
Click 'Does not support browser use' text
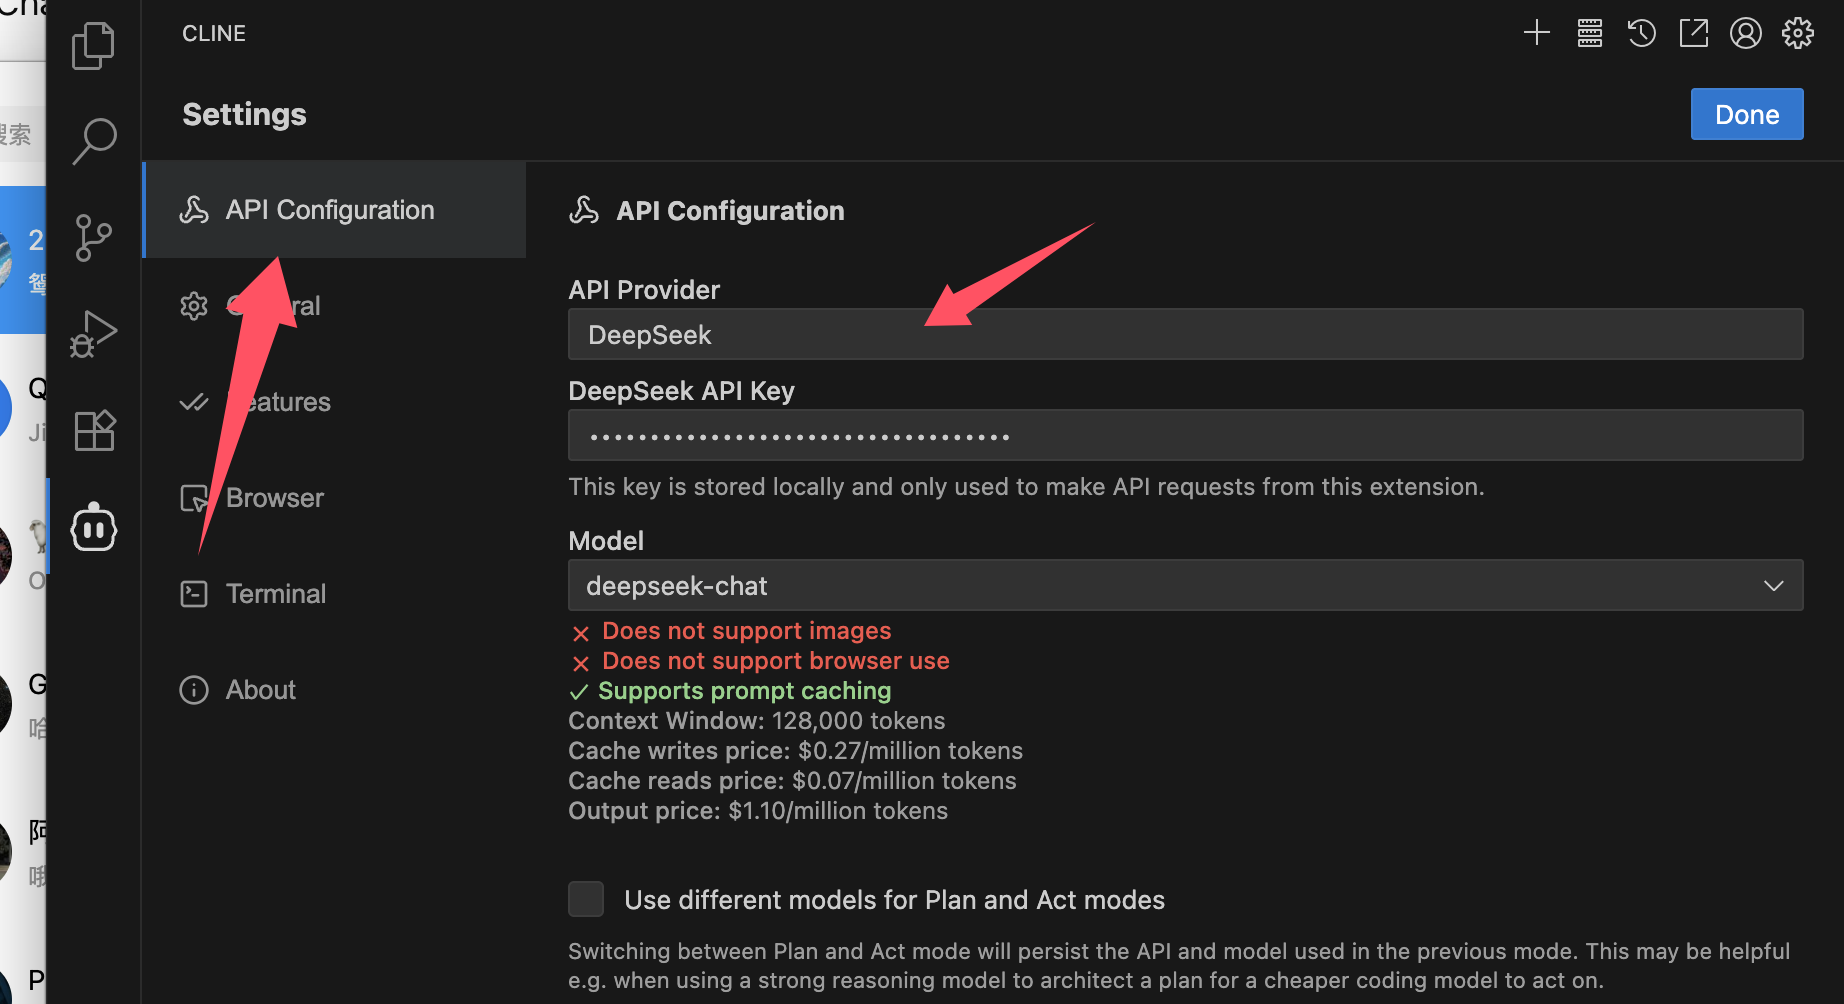tap(776, 661)
